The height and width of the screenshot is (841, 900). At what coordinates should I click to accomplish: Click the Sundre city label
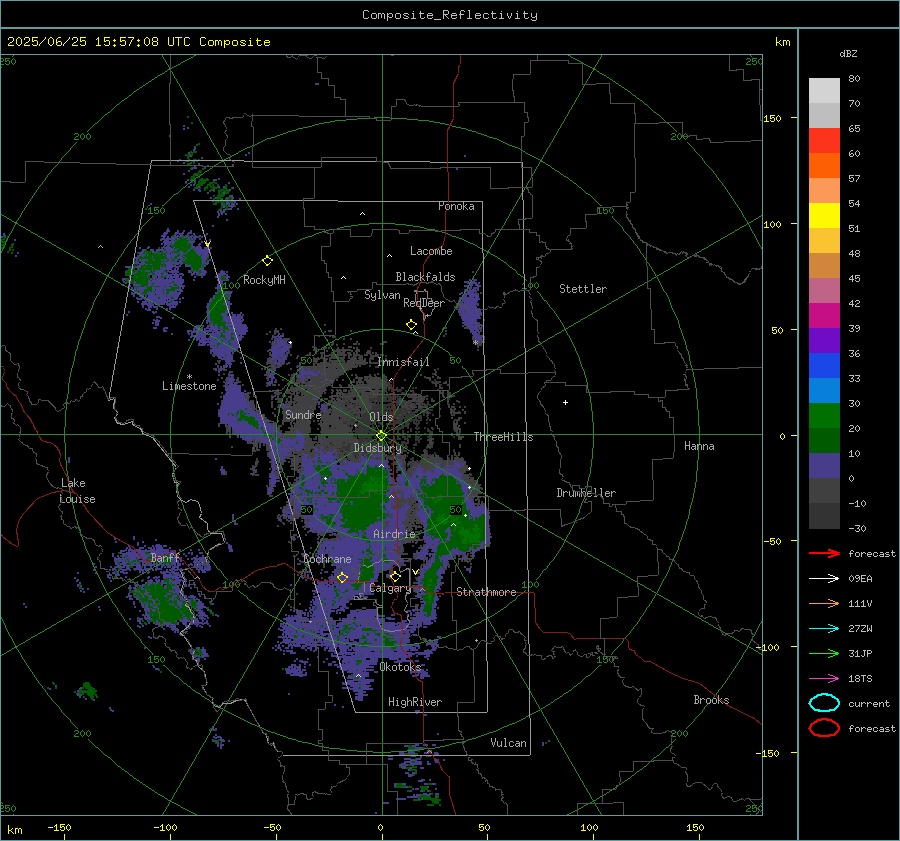coord(303,414)
